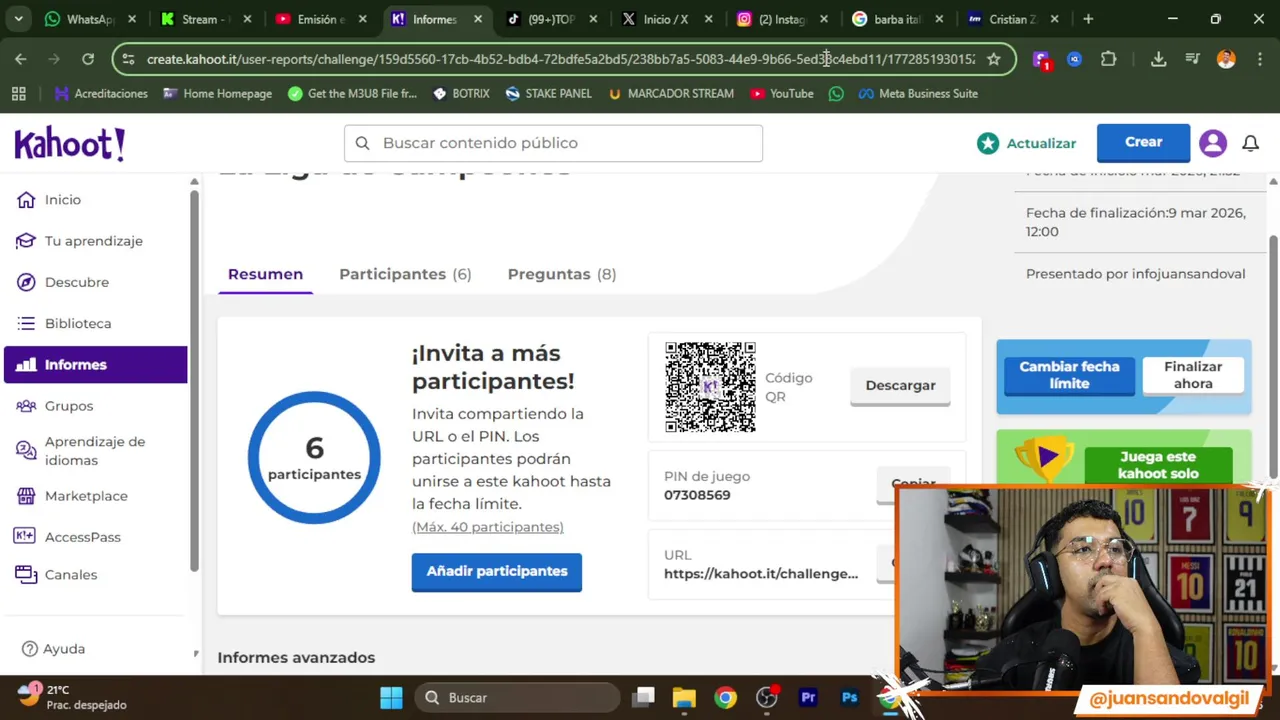Open AccessPass K!+ icon

25,537
